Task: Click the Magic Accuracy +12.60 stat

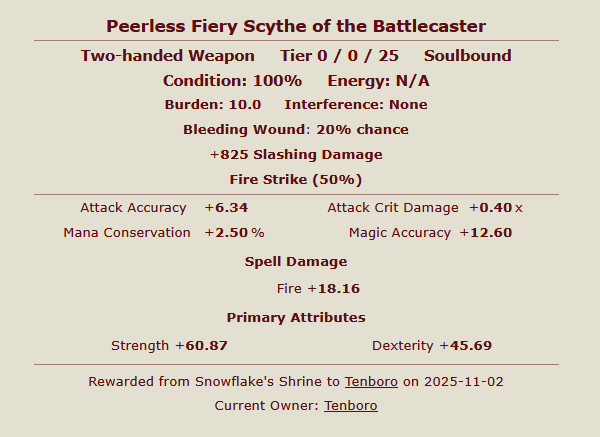Action: tap(430, 233)
